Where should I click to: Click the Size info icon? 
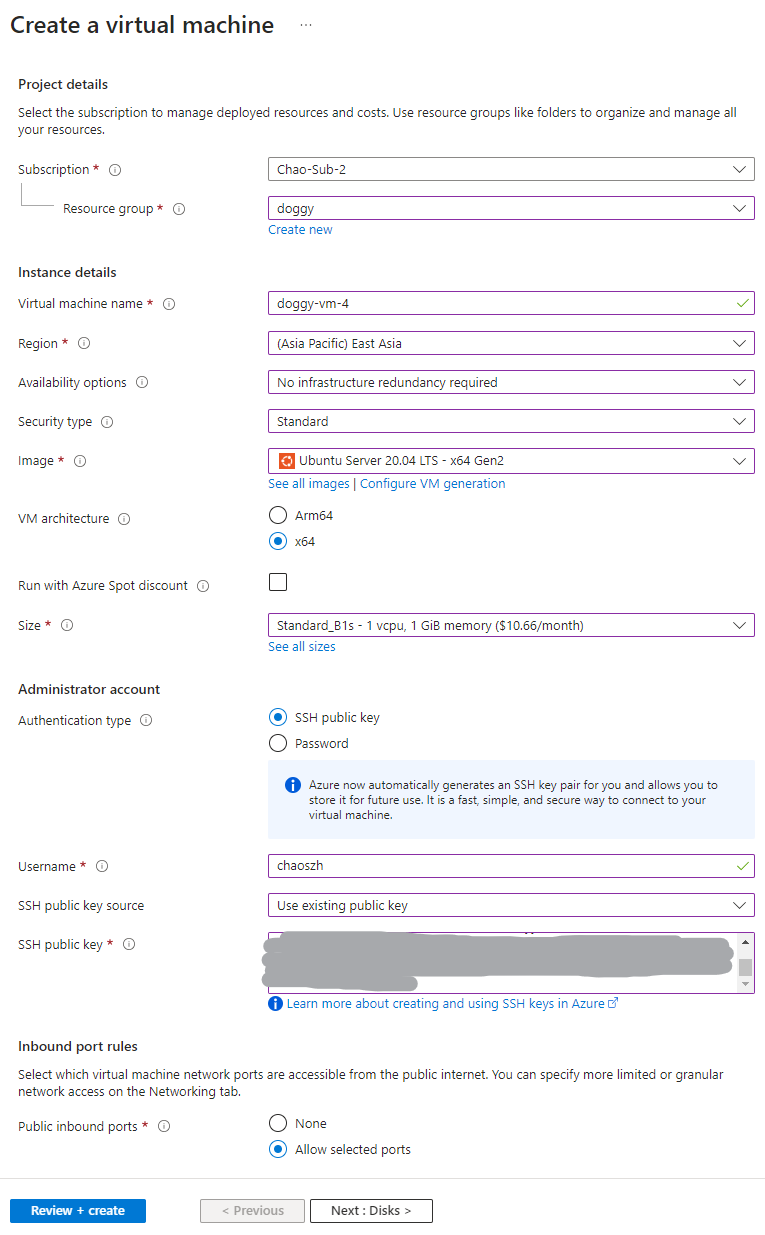click(x=65, y=625)
